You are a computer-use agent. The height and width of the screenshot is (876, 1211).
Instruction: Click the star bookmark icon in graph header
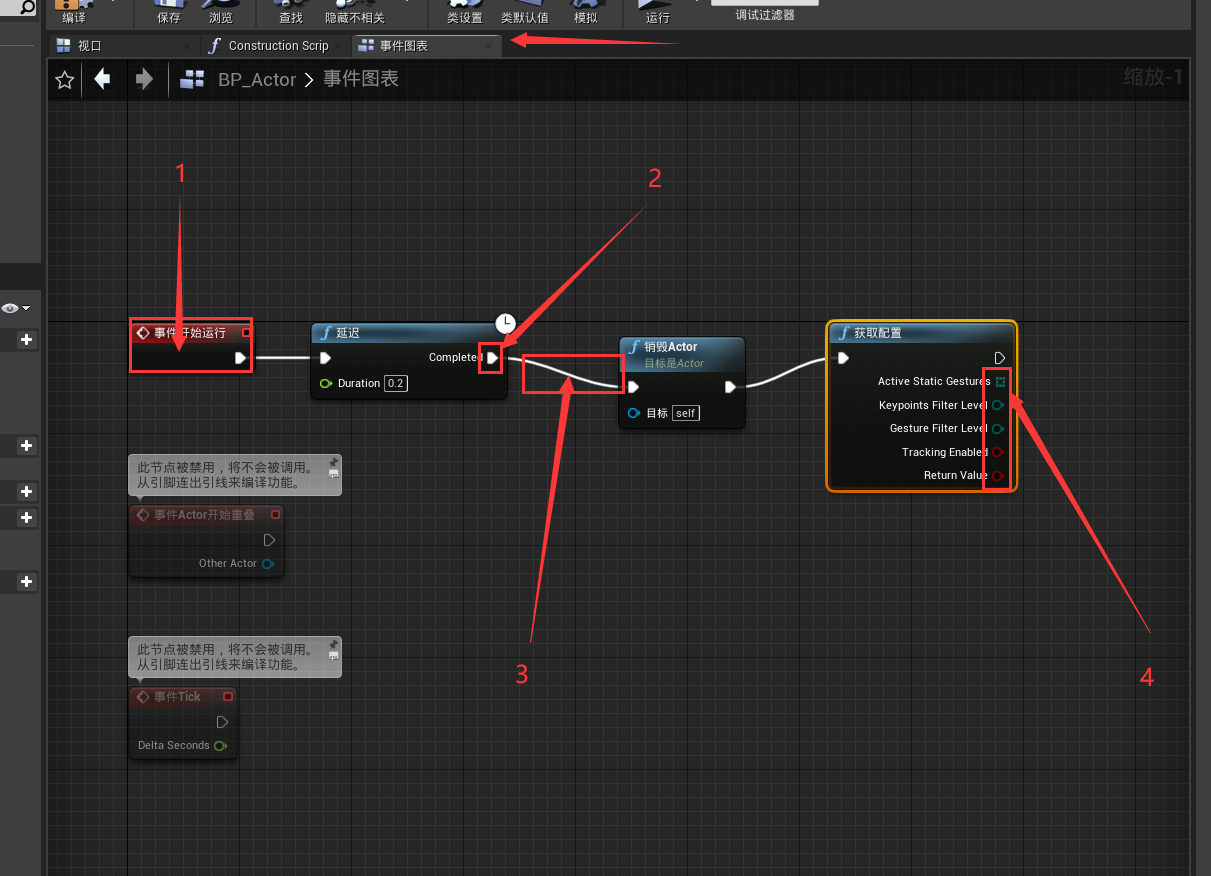[x=65, y=80]
